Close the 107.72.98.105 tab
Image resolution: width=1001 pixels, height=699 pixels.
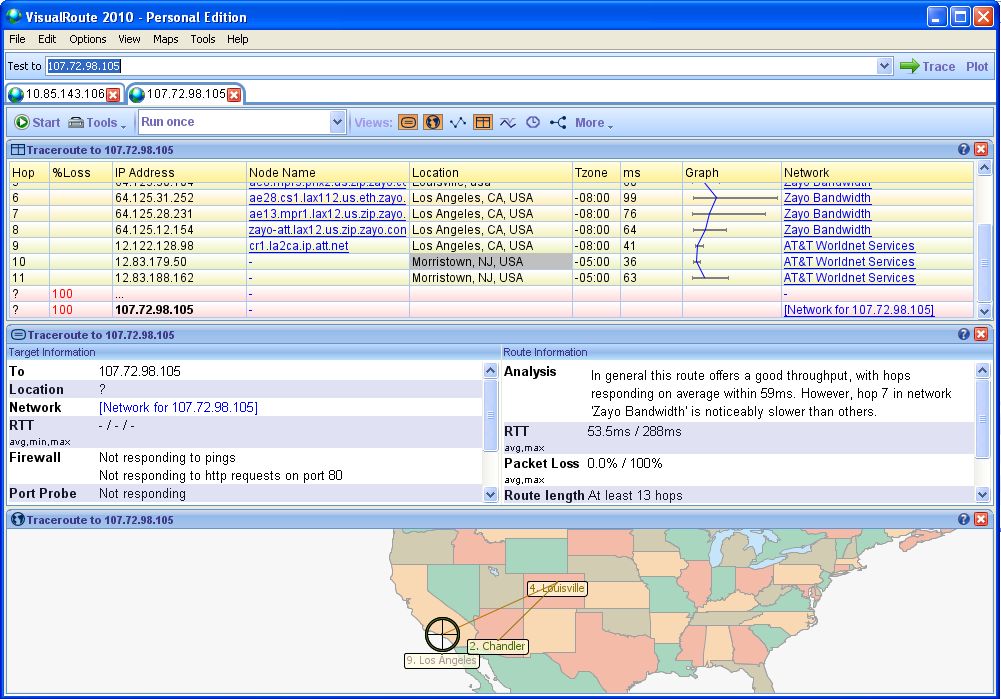click(234, 94)
